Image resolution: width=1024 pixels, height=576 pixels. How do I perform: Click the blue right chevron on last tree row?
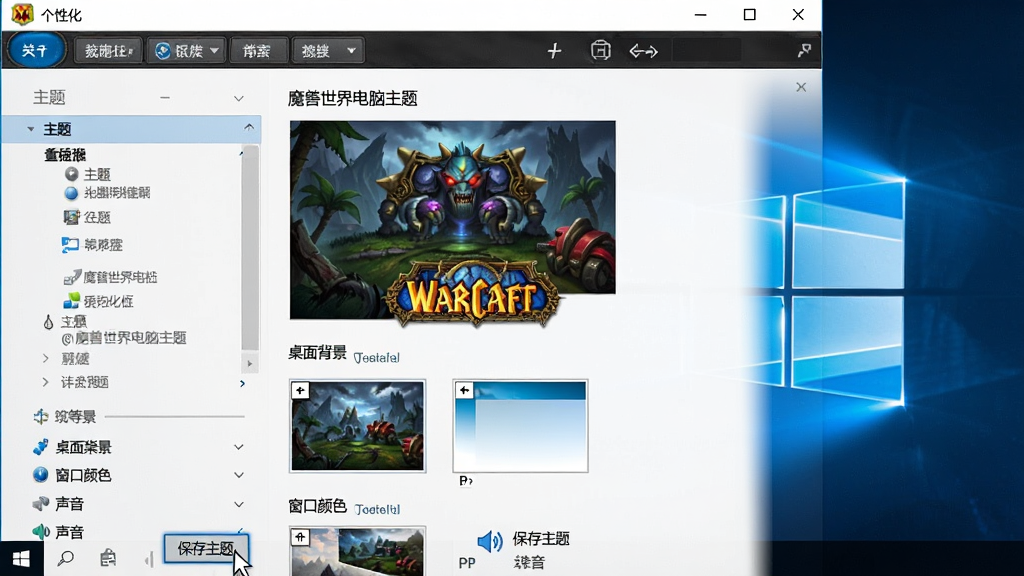242,383
